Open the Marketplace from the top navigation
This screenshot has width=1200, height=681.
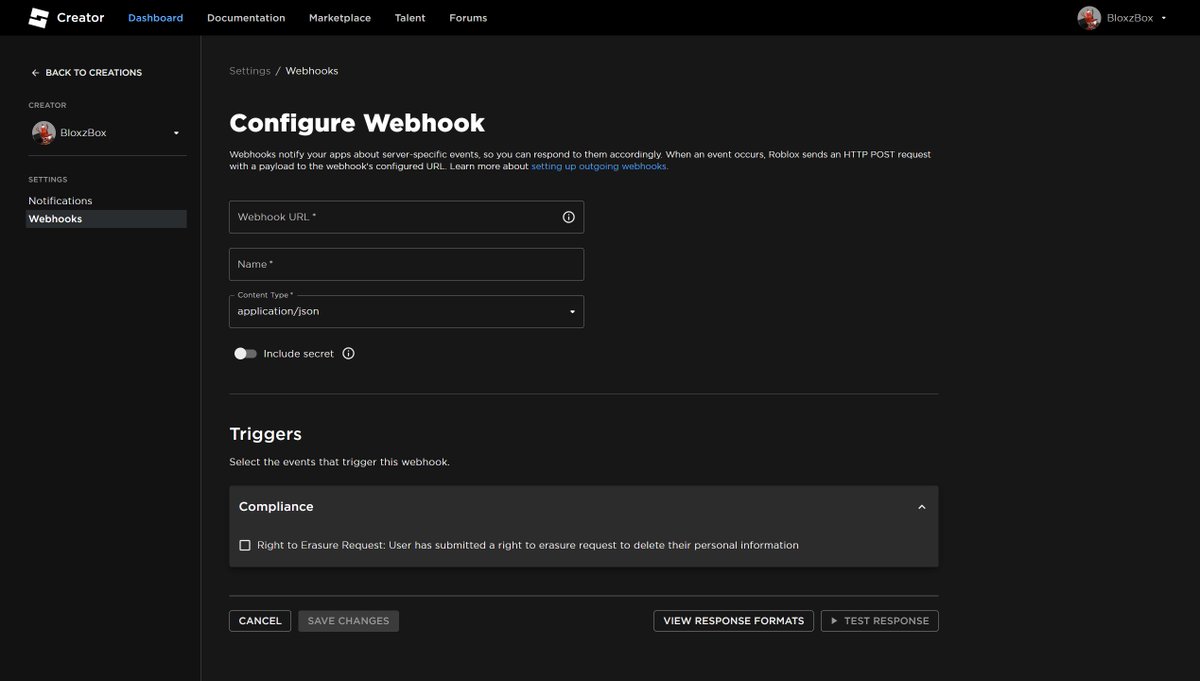[x=339, y=17]
